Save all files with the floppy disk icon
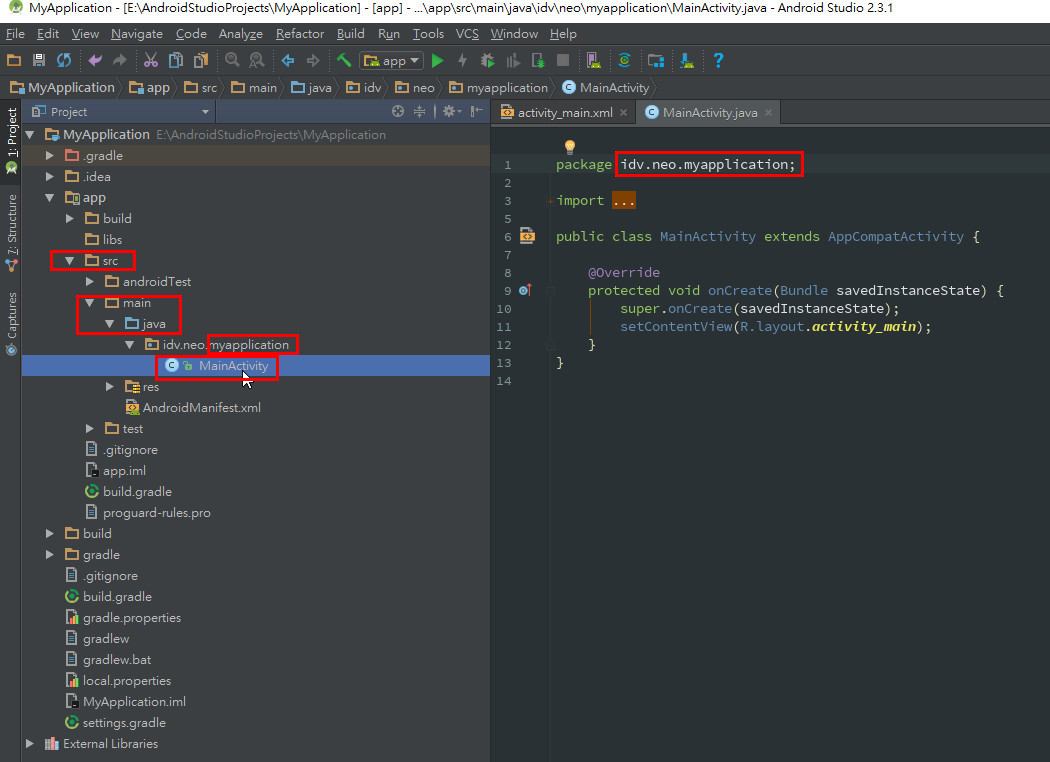Viewport: 1050px width, 762px height. [39, 61]
